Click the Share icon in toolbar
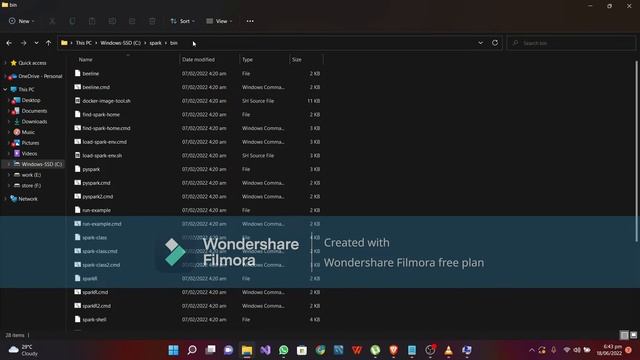 [132, 21]
